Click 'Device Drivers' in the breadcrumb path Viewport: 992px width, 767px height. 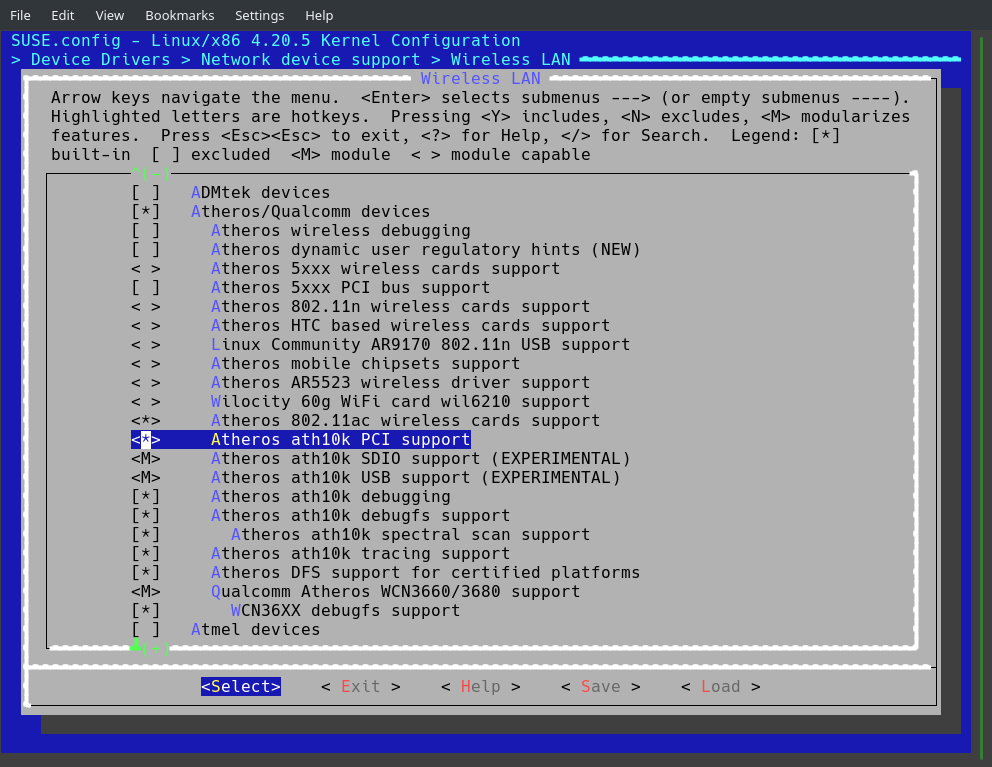point(101,59)
